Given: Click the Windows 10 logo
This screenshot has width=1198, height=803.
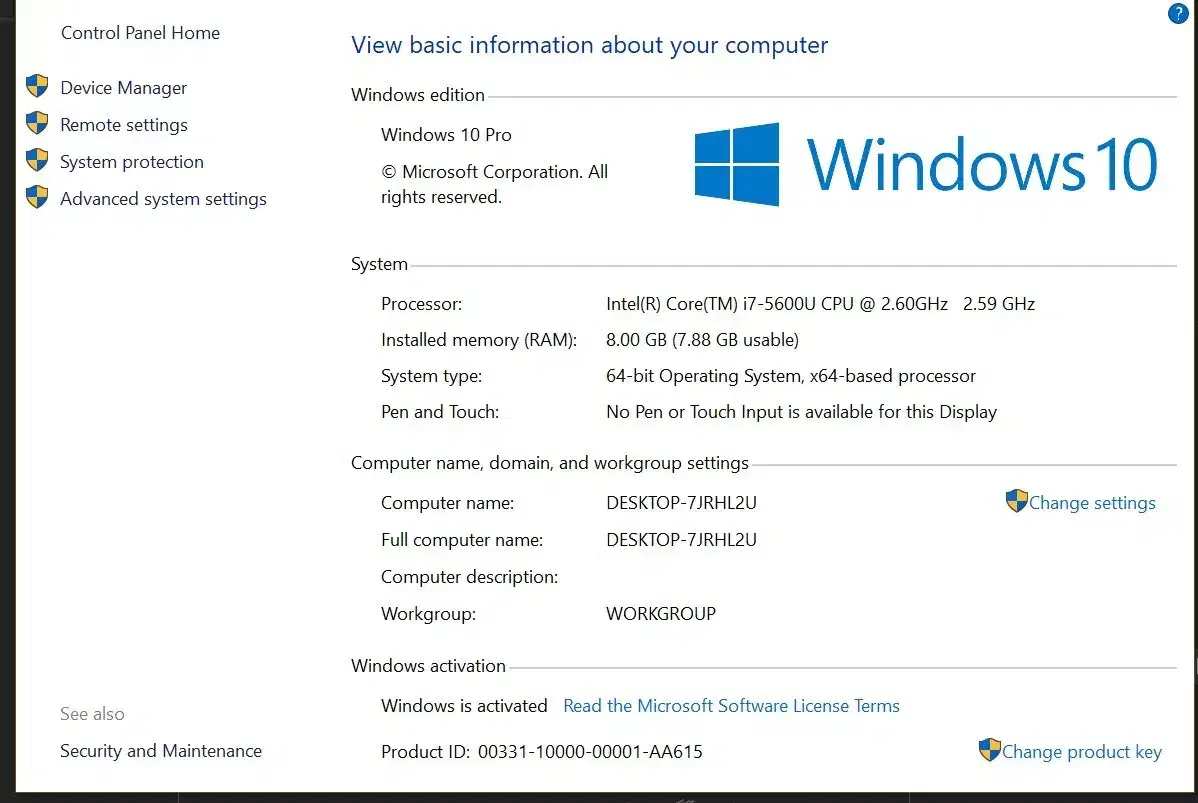Looking at the screenshot, I should pos(925,164).
